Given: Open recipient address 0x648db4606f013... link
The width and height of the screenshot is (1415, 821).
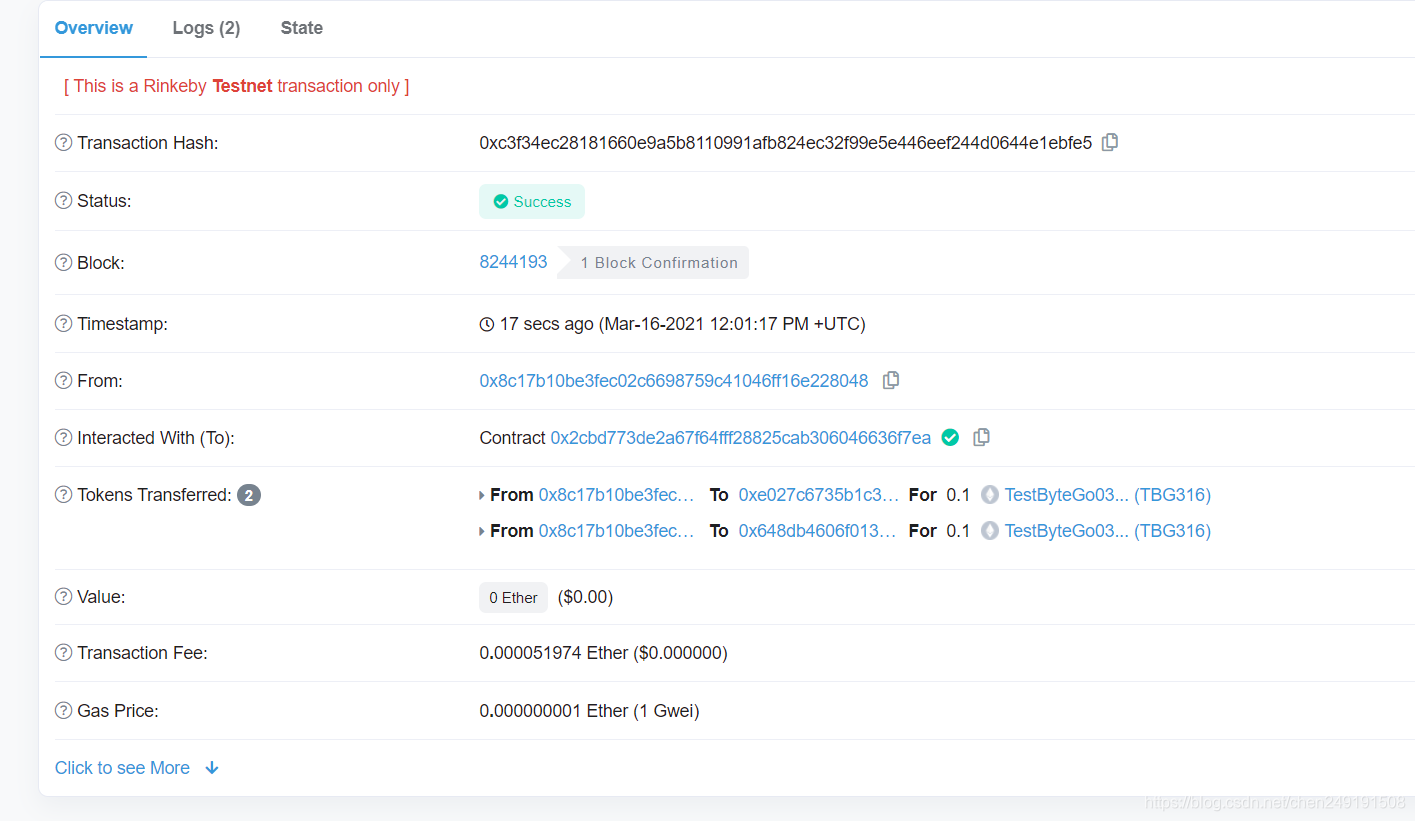Looking at the screenshot, I should pyautogui.click(x=818, y=531).
